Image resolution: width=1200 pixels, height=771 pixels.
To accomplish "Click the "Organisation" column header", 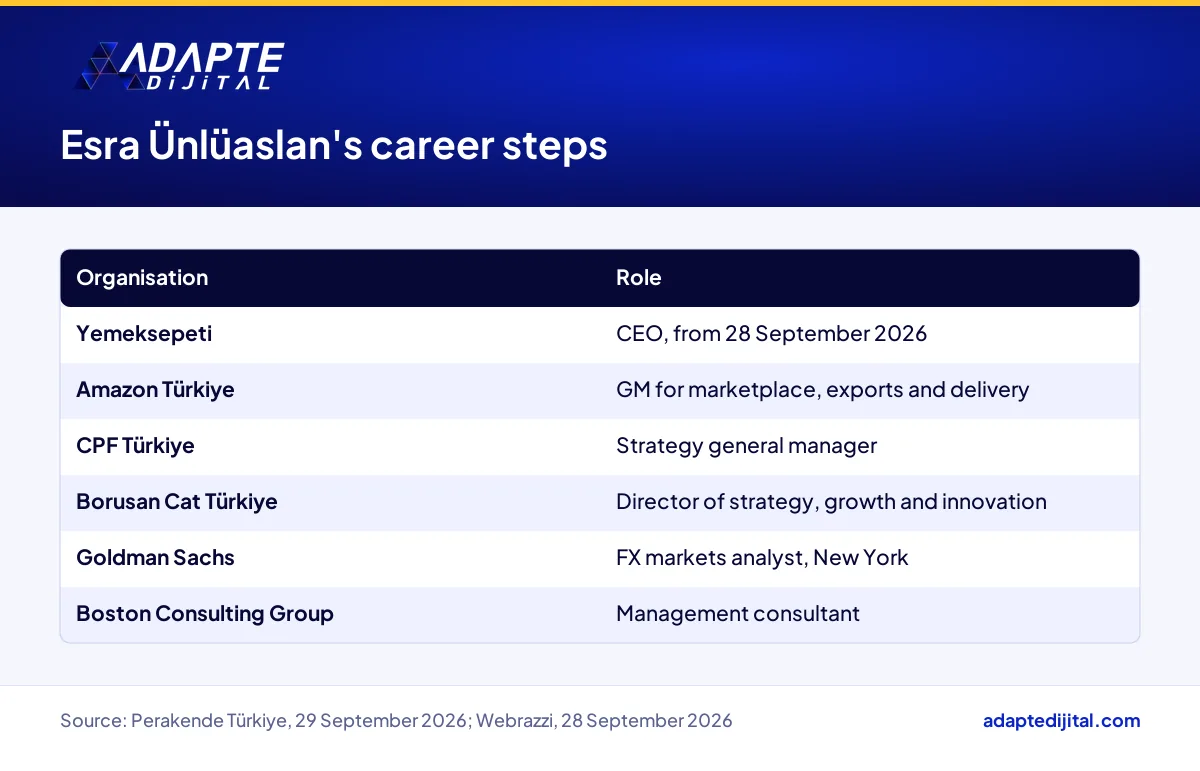I will (142, 278).
